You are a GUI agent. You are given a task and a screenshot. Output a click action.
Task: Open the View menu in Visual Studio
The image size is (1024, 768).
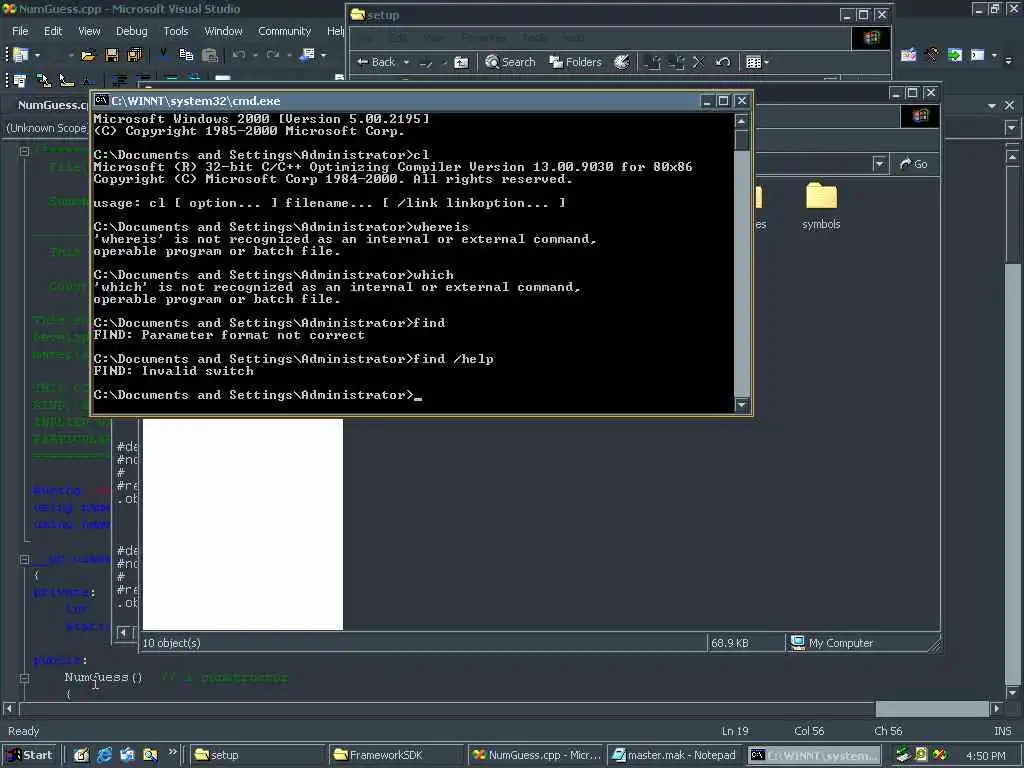[89, 31]
